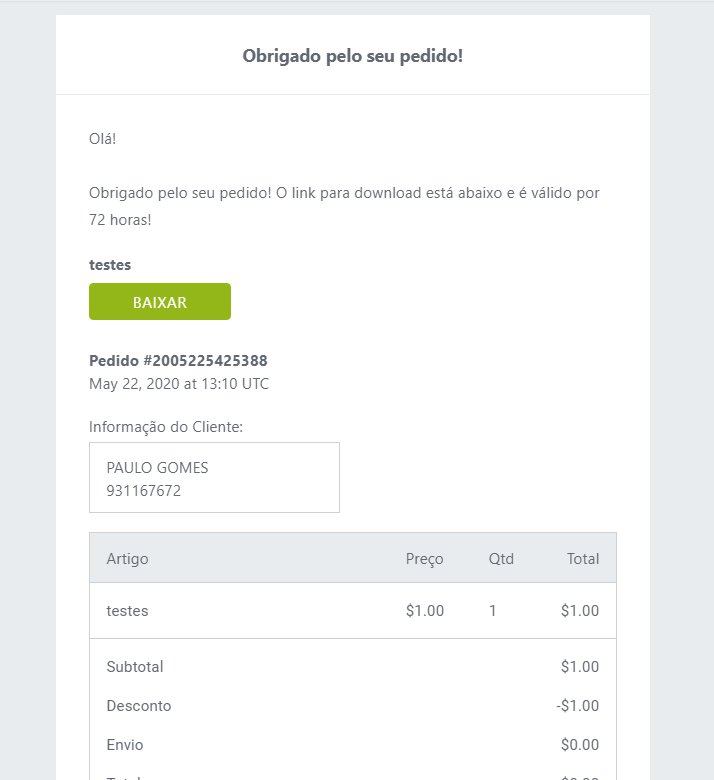714x780 pixels.
Task: Select the heading 'Obrigado pelo seu pedido!'
Action: point(353,56)
